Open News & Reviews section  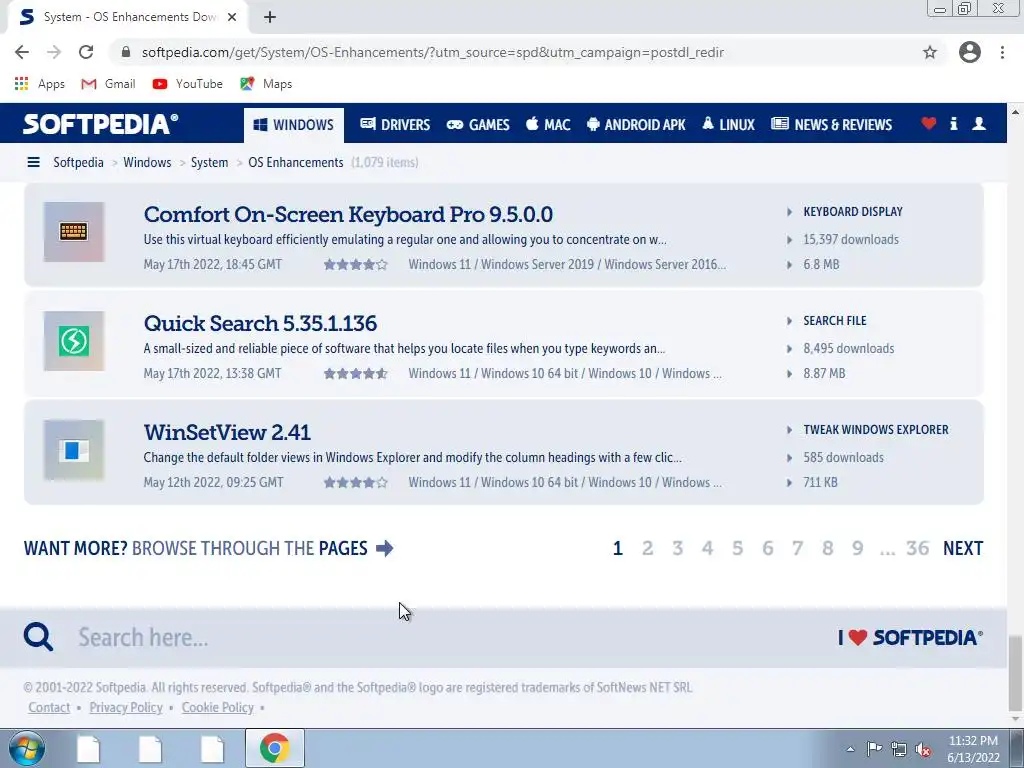(831, 125)
